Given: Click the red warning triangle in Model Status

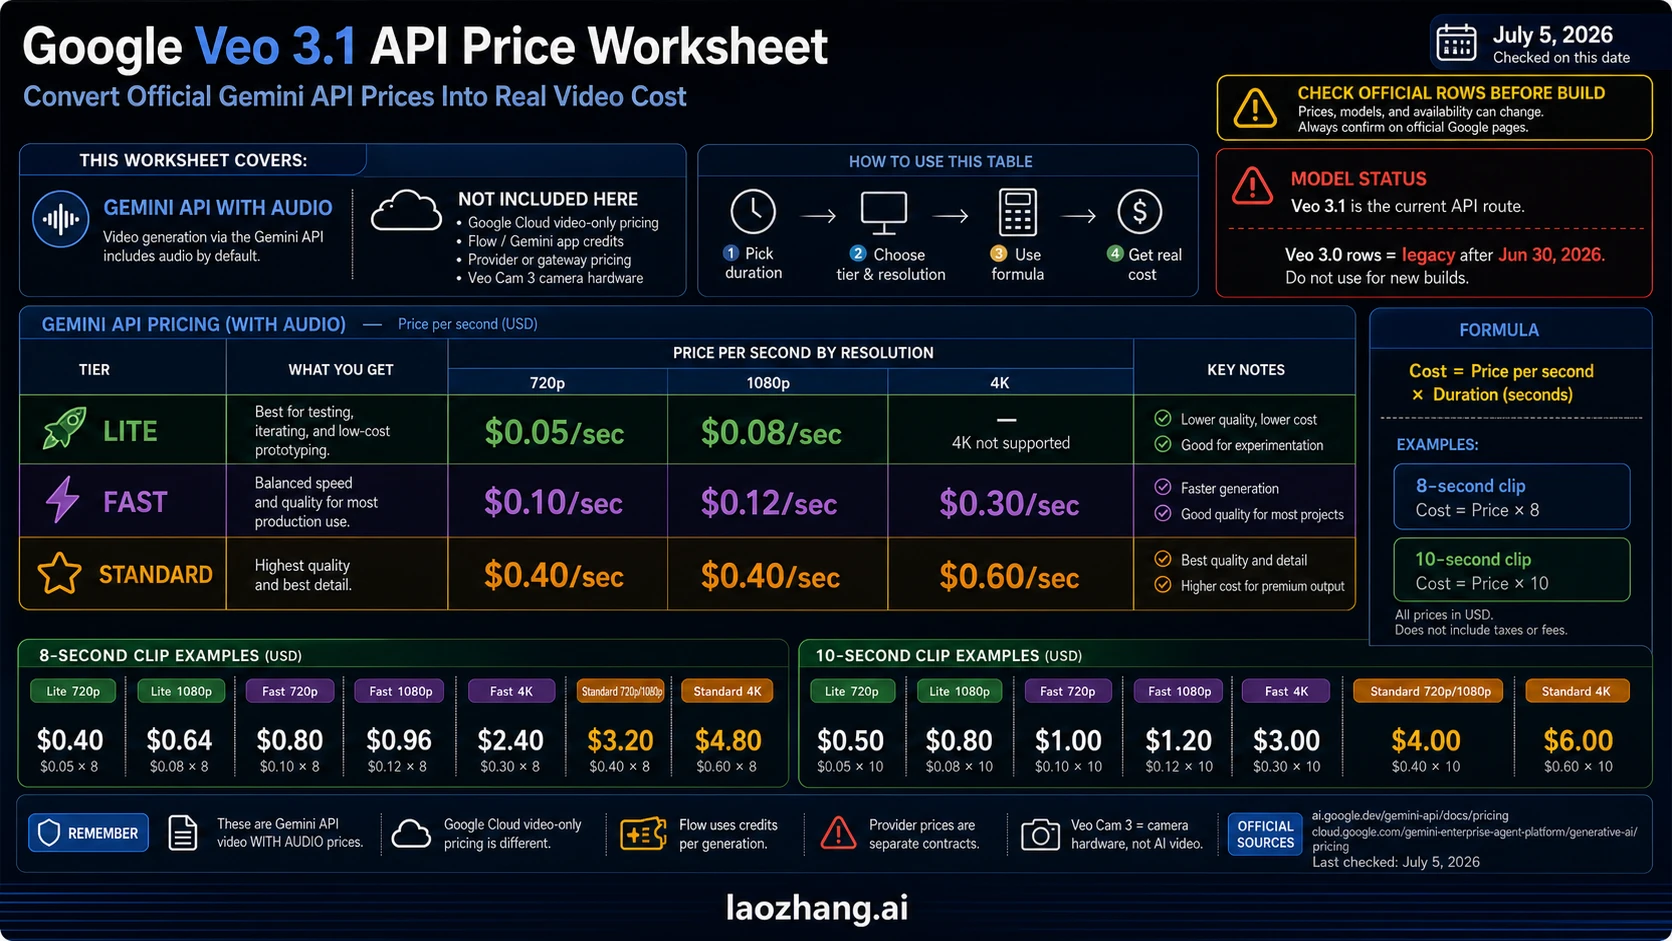Looking at the screenshot, I should 1252,186.
